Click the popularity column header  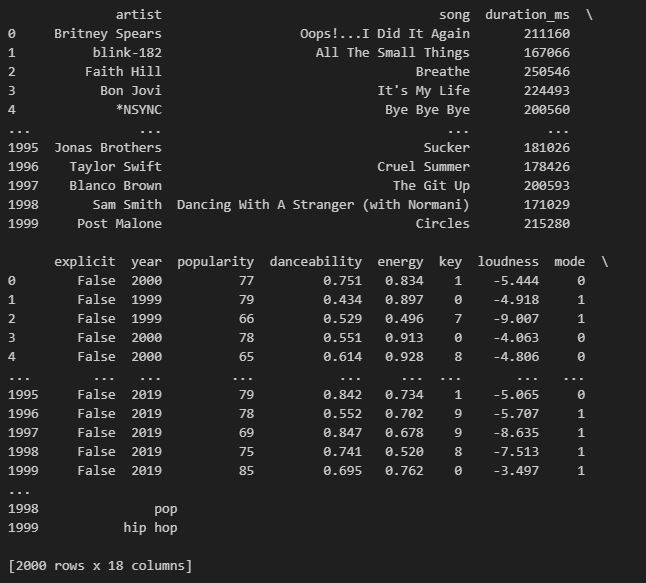tap(215, 262)
